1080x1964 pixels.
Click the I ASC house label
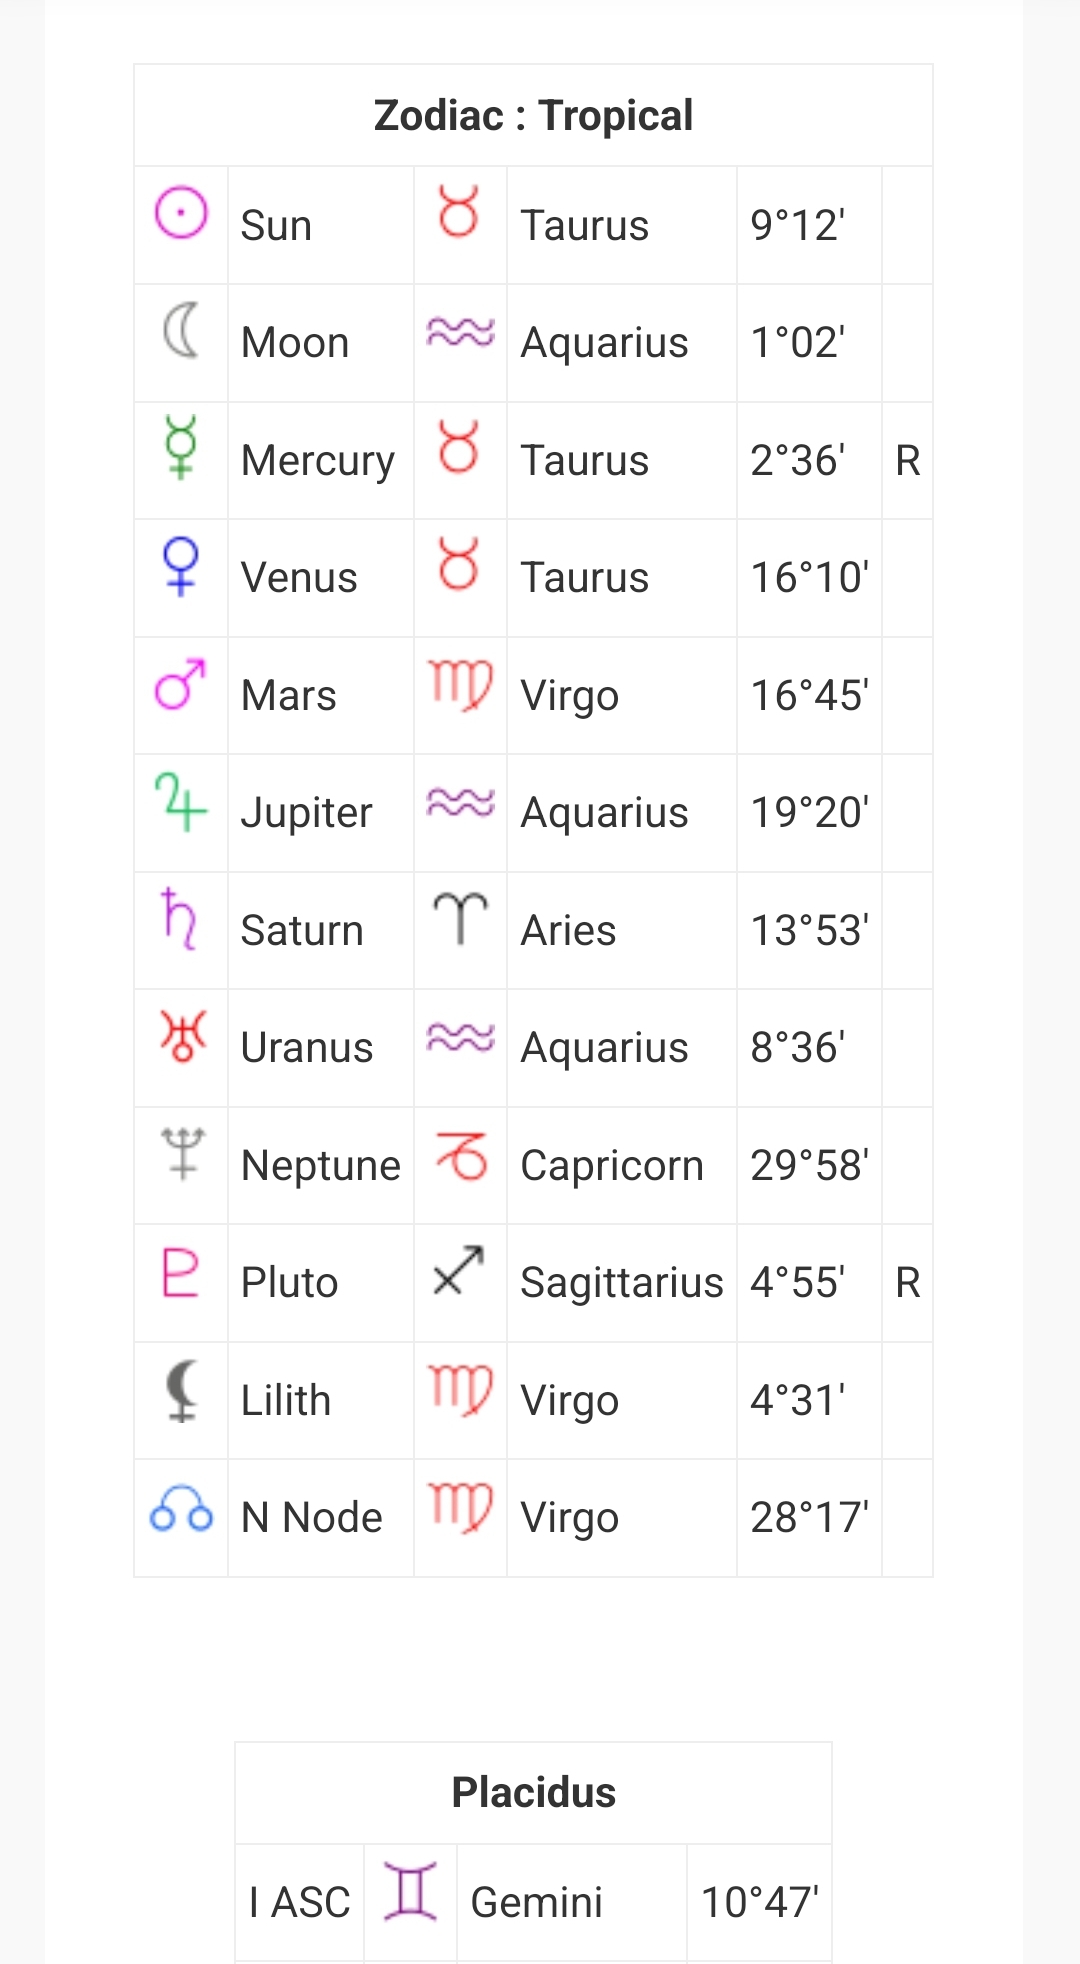point(299,1902)
